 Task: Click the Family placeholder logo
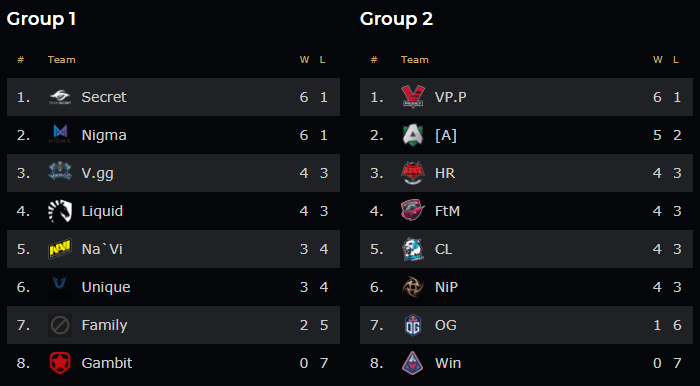(60, 325)
